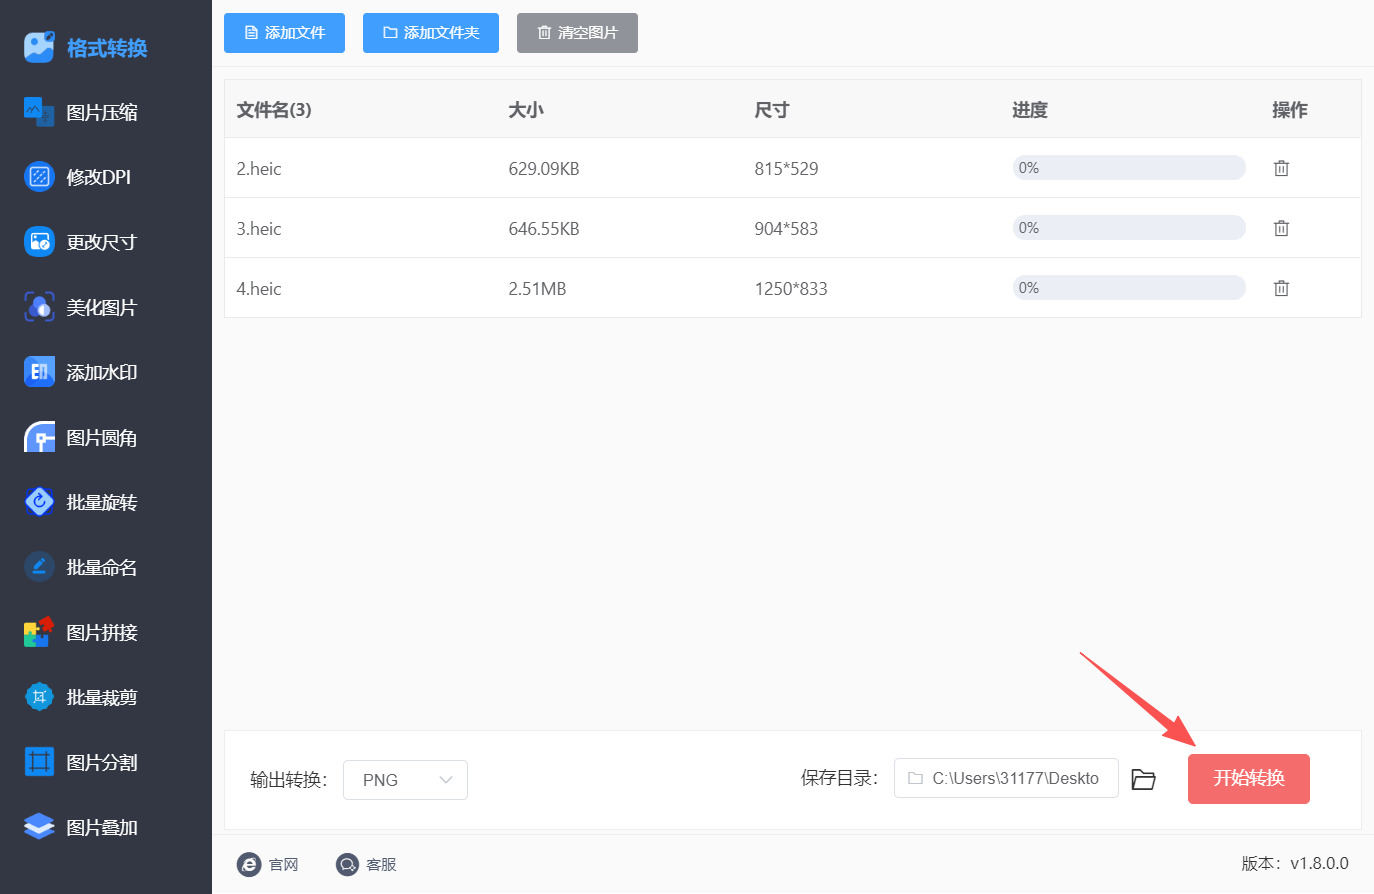Click the 保存目录 path input field
Image resolution: width=1374 pixels, height=894 pixels.
(x=1006, y=778)
